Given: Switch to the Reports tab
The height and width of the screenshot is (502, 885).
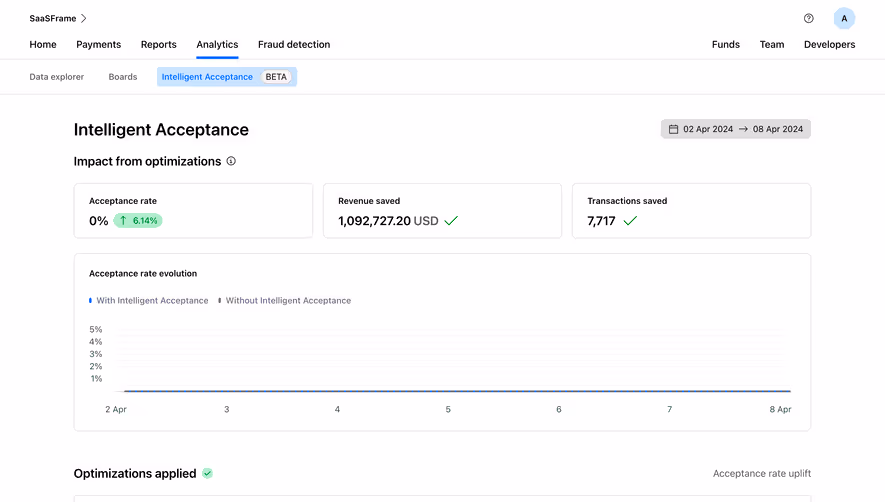Looking at the screenshot, I should [159, 45].
